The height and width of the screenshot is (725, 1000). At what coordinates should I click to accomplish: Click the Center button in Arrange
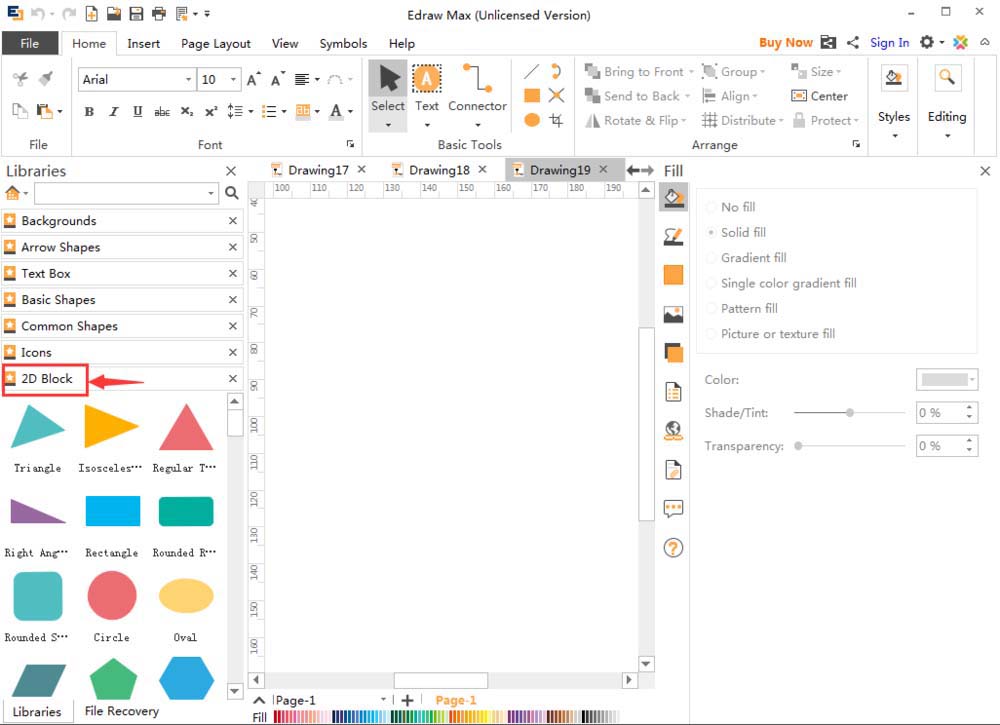819,96
